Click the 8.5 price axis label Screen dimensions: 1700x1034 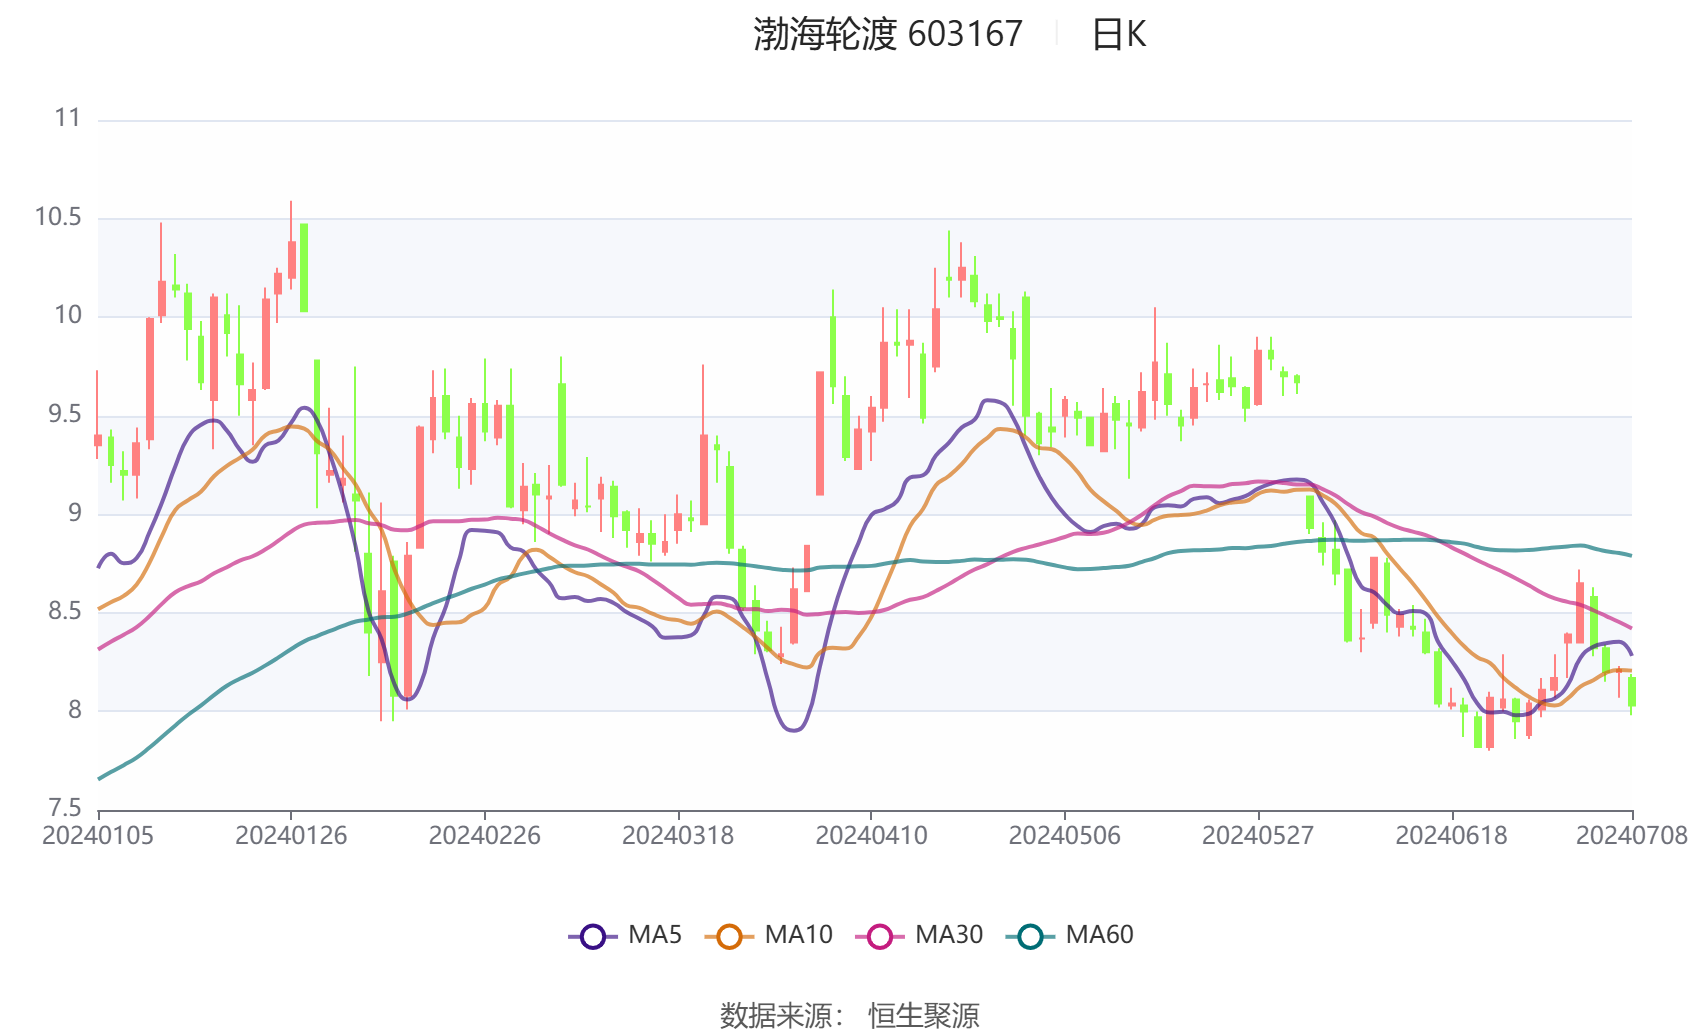(65, 611)
